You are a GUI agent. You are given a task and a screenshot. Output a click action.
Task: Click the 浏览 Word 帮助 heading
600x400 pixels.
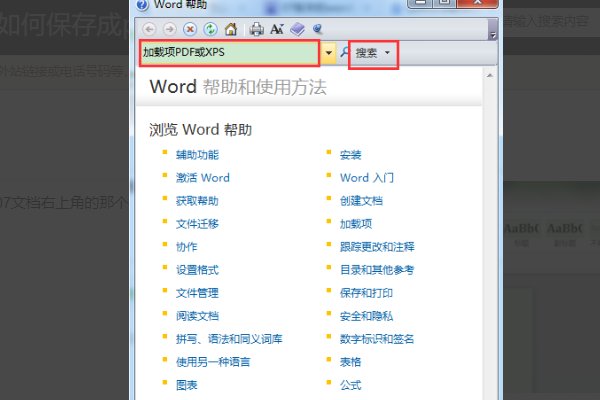tap(200, 130)
